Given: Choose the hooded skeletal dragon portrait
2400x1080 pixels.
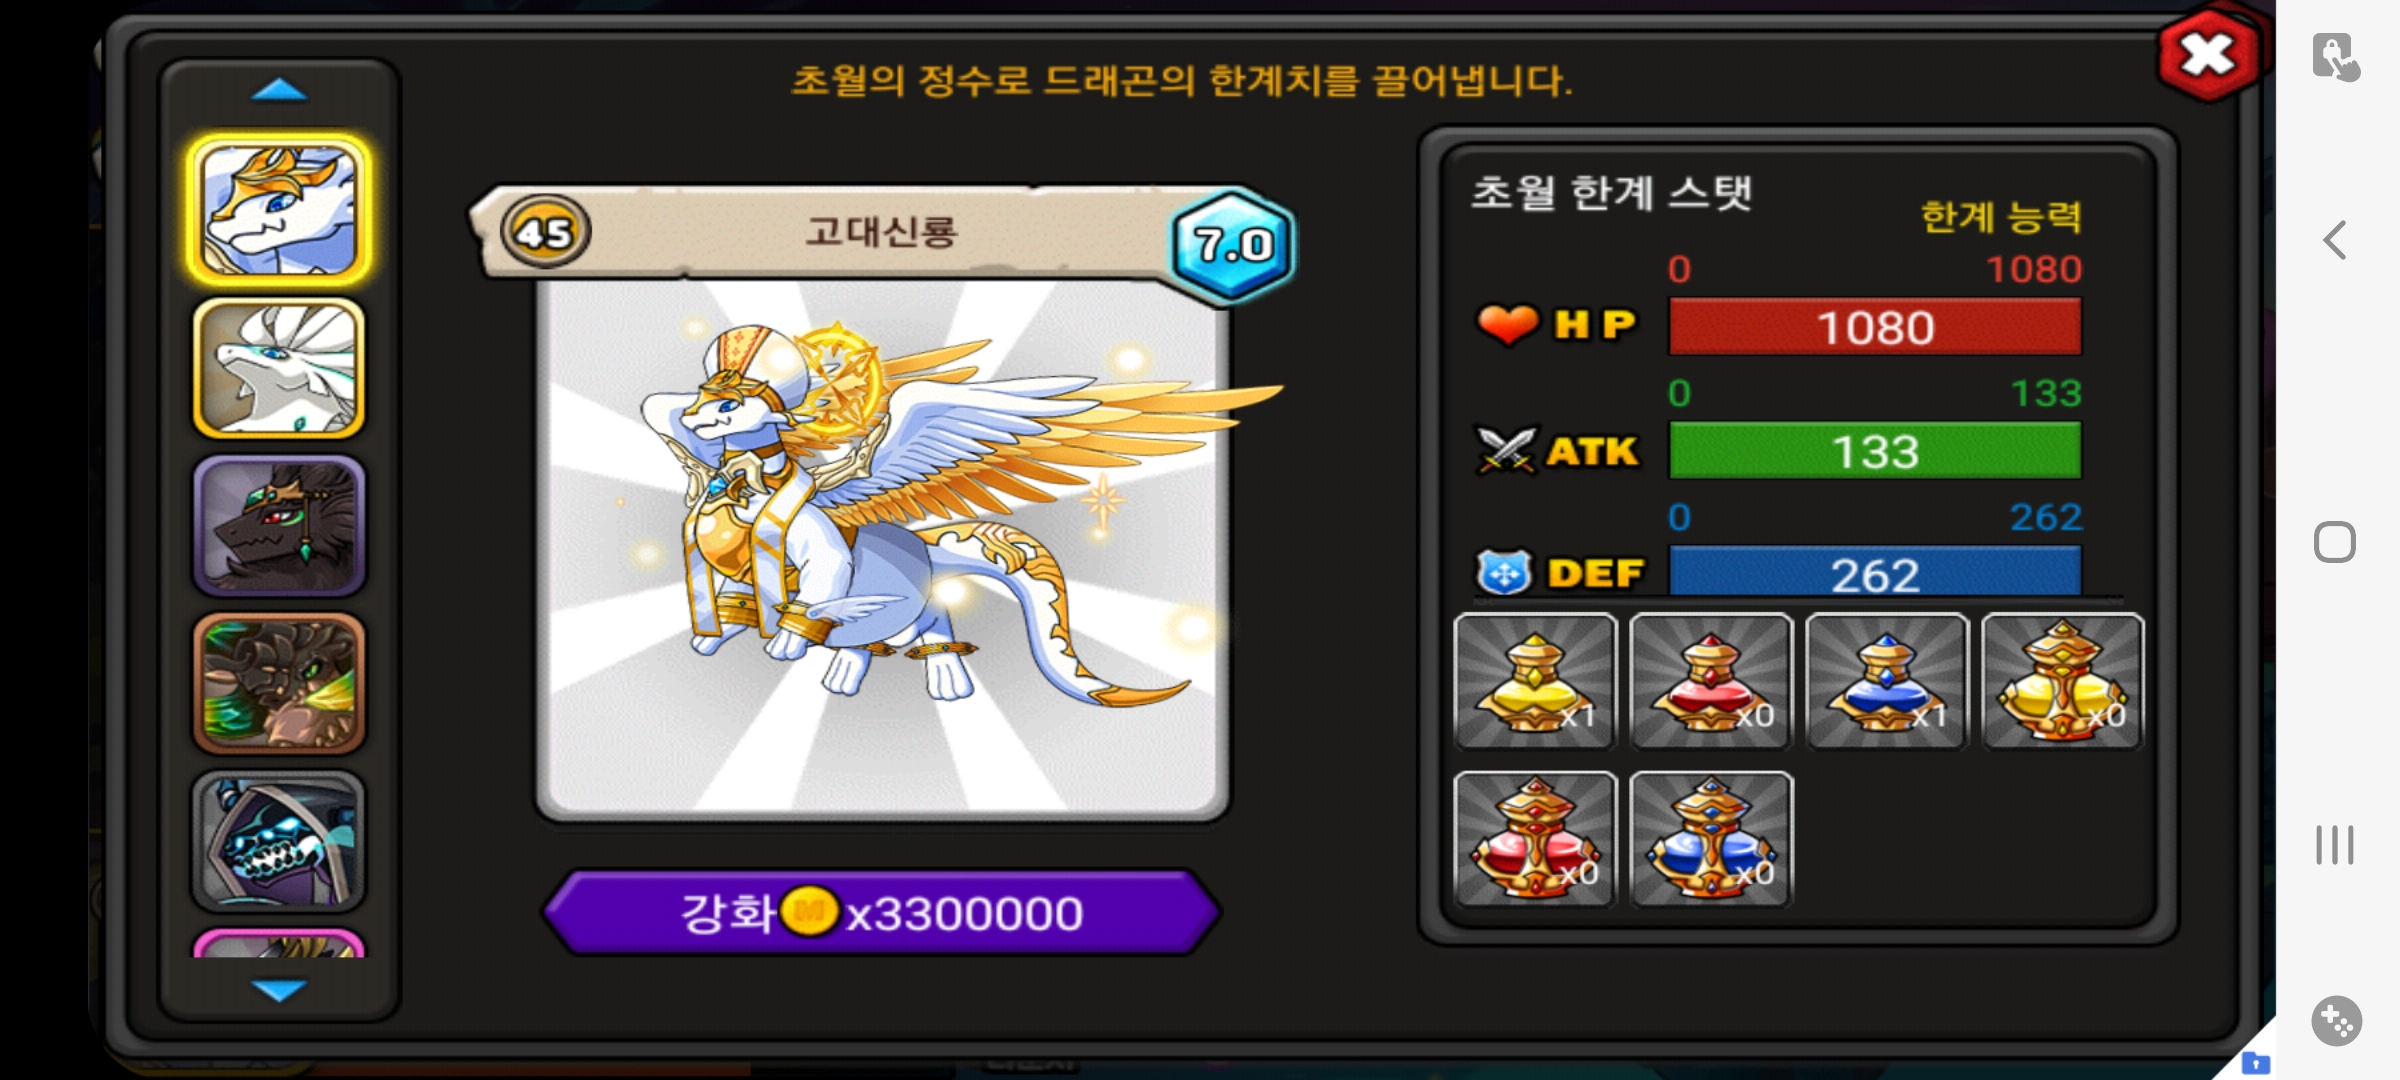Looking at the screenshot, I should coord(279,841).
